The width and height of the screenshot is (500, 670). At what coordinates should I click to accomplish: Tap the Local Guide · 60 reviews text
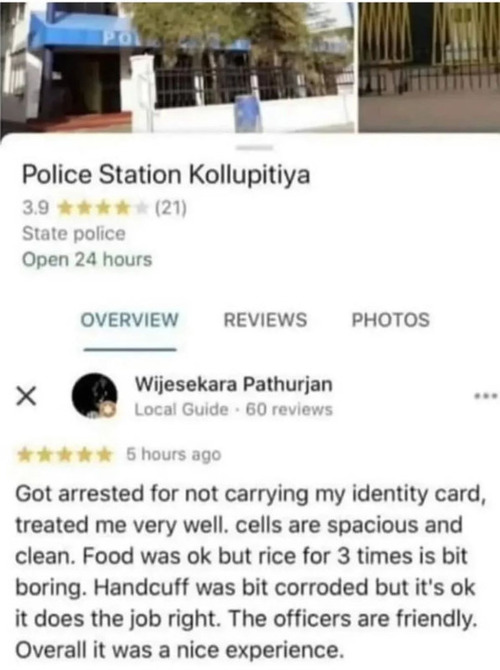(x=234, y=409)
